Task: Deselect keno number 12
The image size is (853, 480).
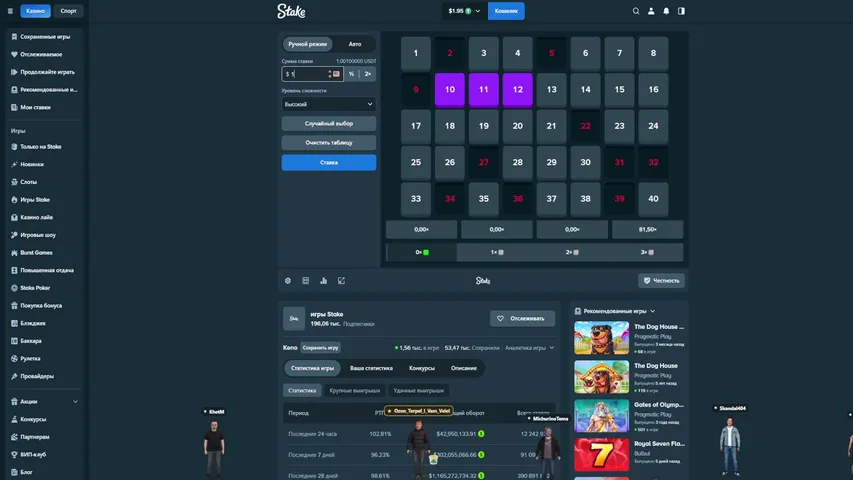Action: [517, 89]
